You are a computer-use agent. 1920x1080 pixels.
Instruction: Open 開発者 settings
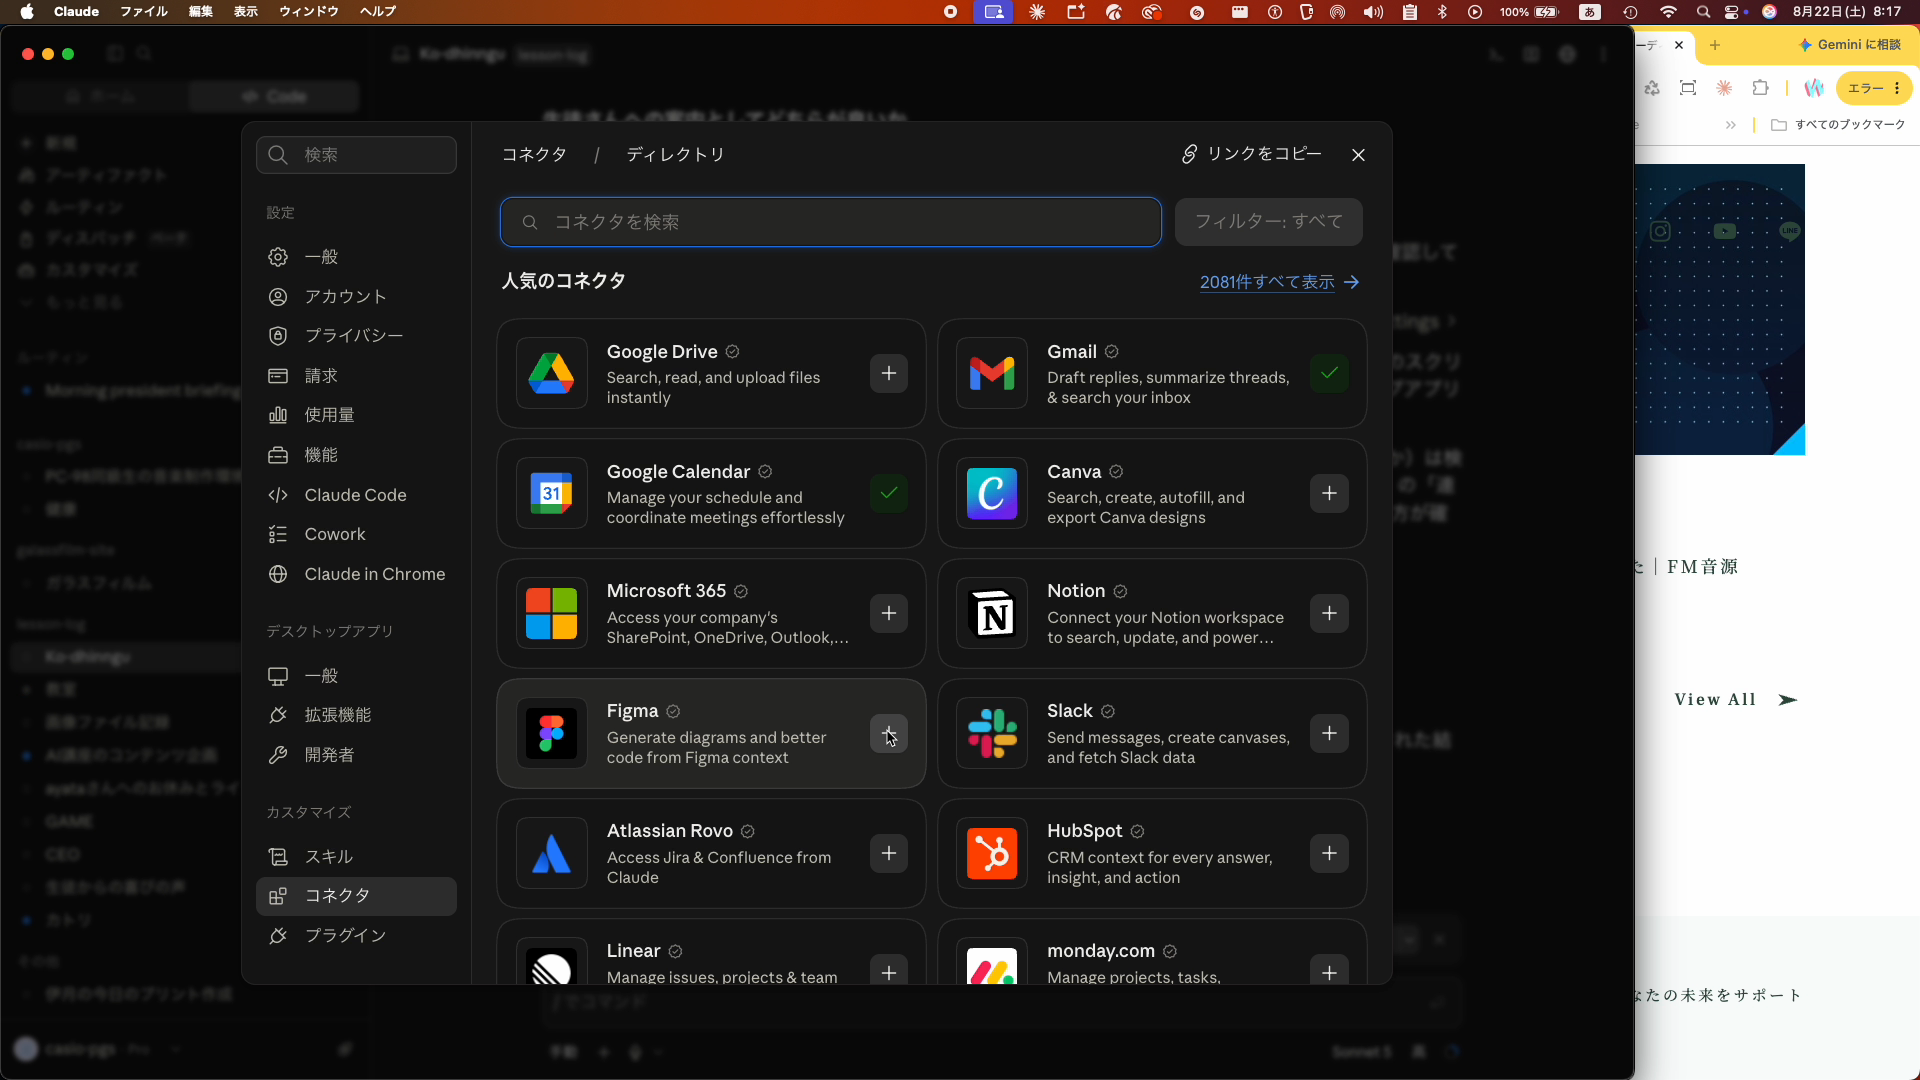click(x=356, y=755)
